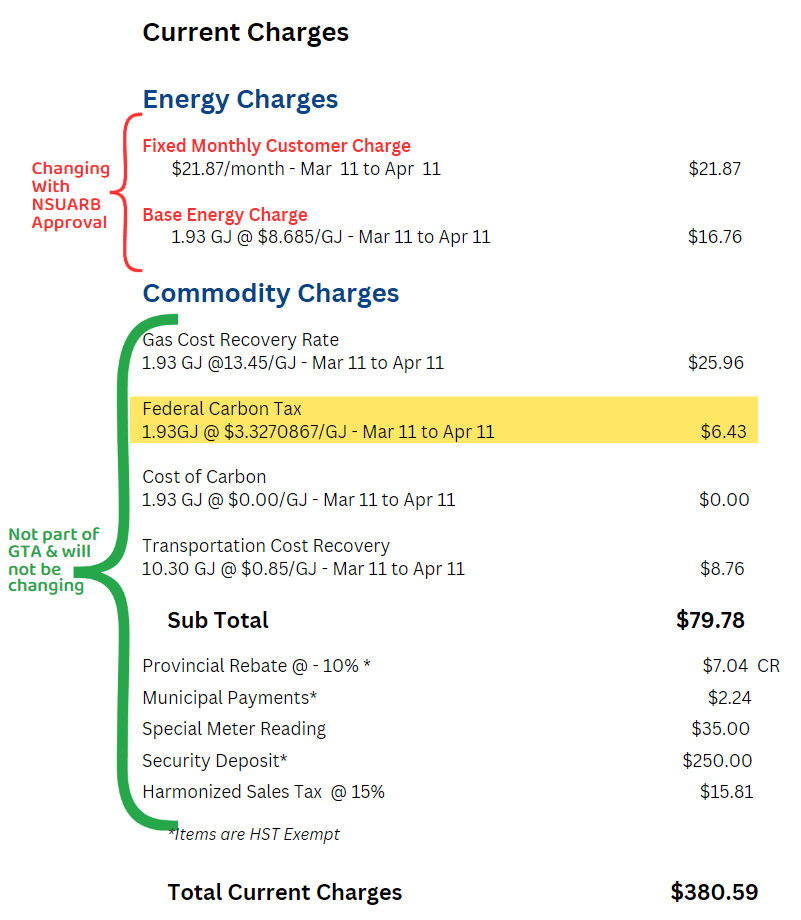The width and height of the screenshot is (801, 920).
Task: Click the Harmonized Sales Tax label
Action: pos(263,792)
